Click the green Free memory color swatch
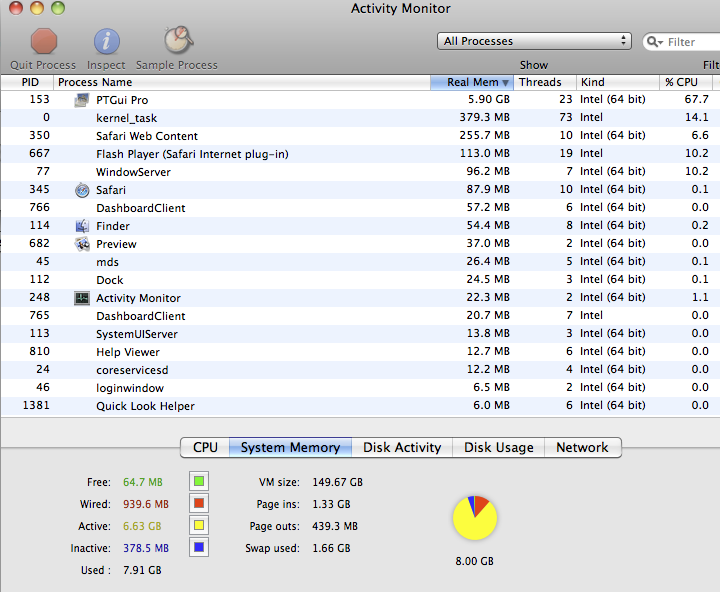Screen dimensions: 720x592 point(199,481)
